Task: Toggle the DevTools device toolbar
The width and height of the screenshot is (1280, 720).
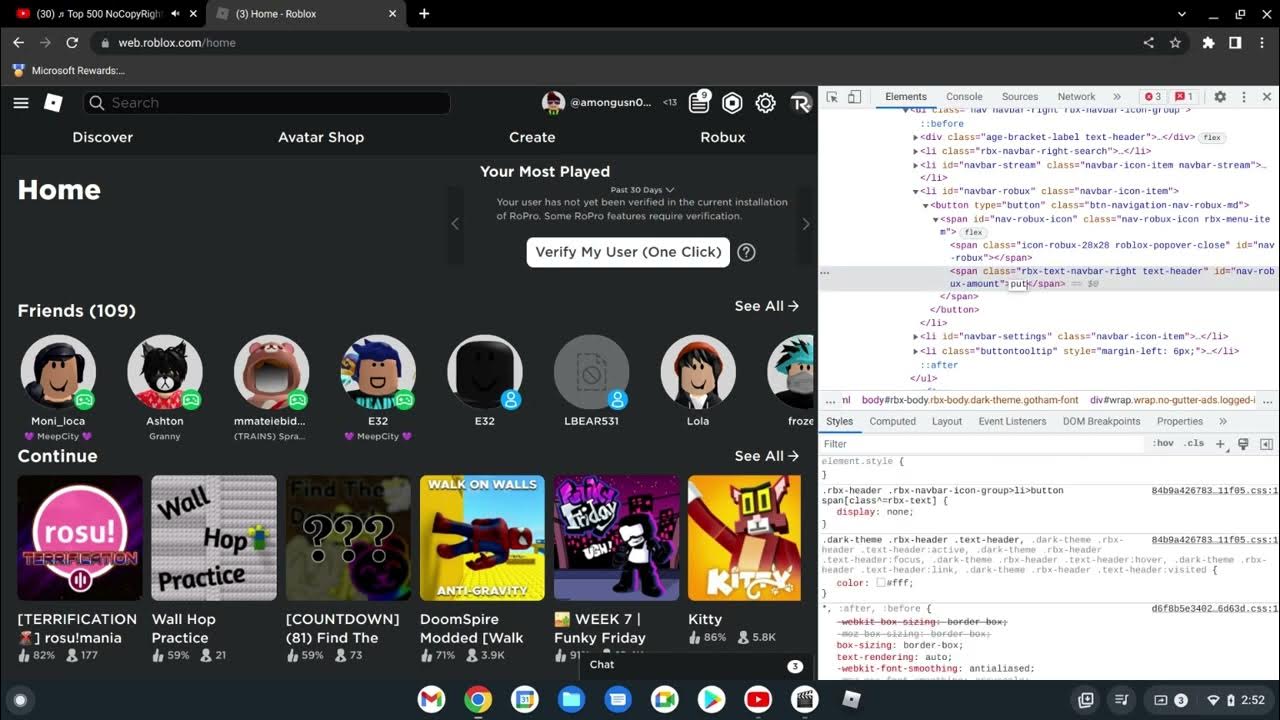Action: pyautogui.click(x=855, y=97)
